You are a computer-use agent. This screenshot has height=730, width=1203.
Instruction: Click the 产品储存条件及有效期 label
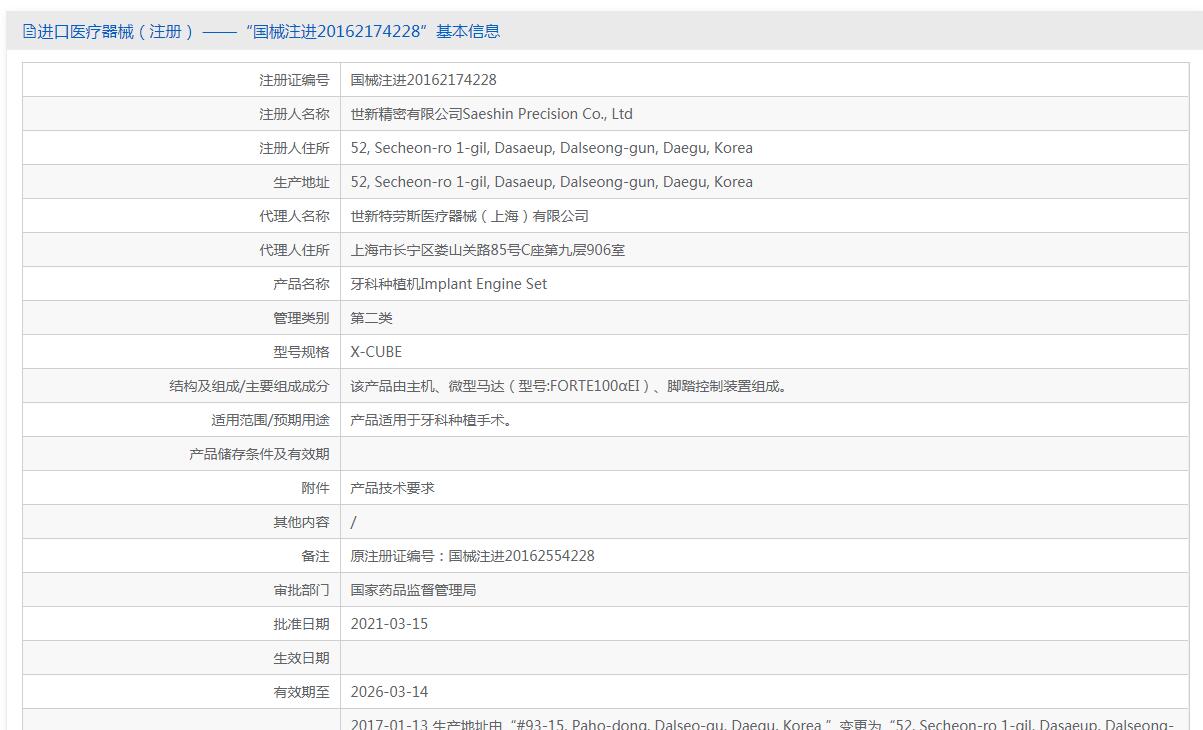click(259, 454)
